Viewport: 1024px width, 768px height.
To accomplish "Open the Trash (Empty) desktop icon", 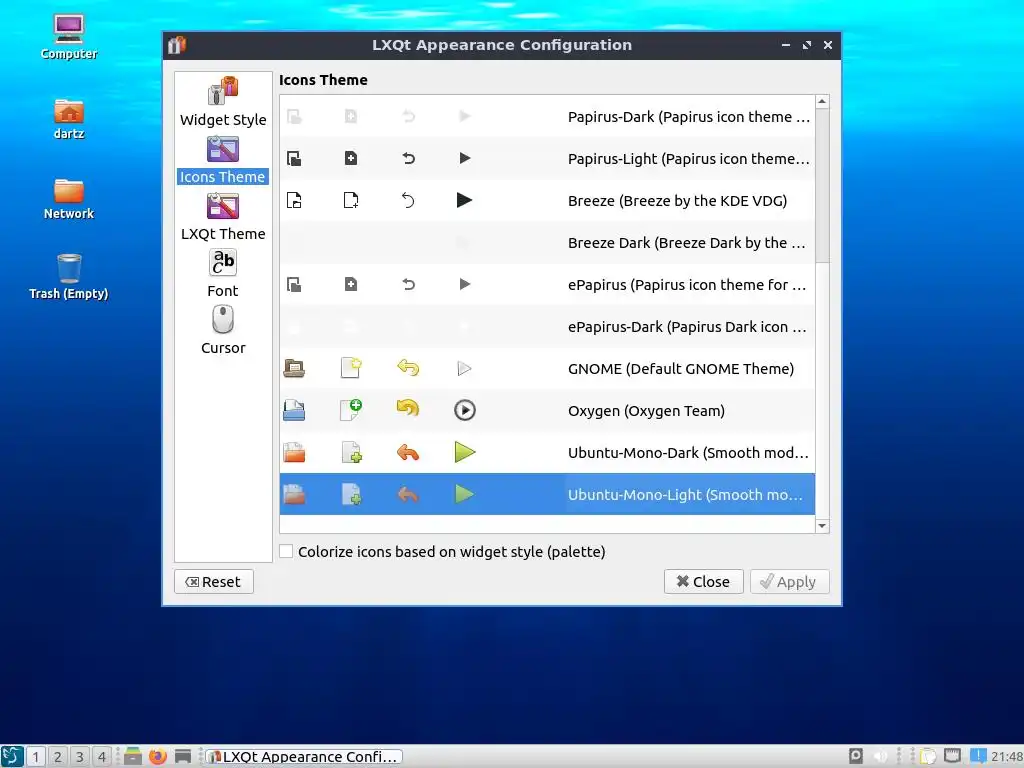I will (69, 277).
